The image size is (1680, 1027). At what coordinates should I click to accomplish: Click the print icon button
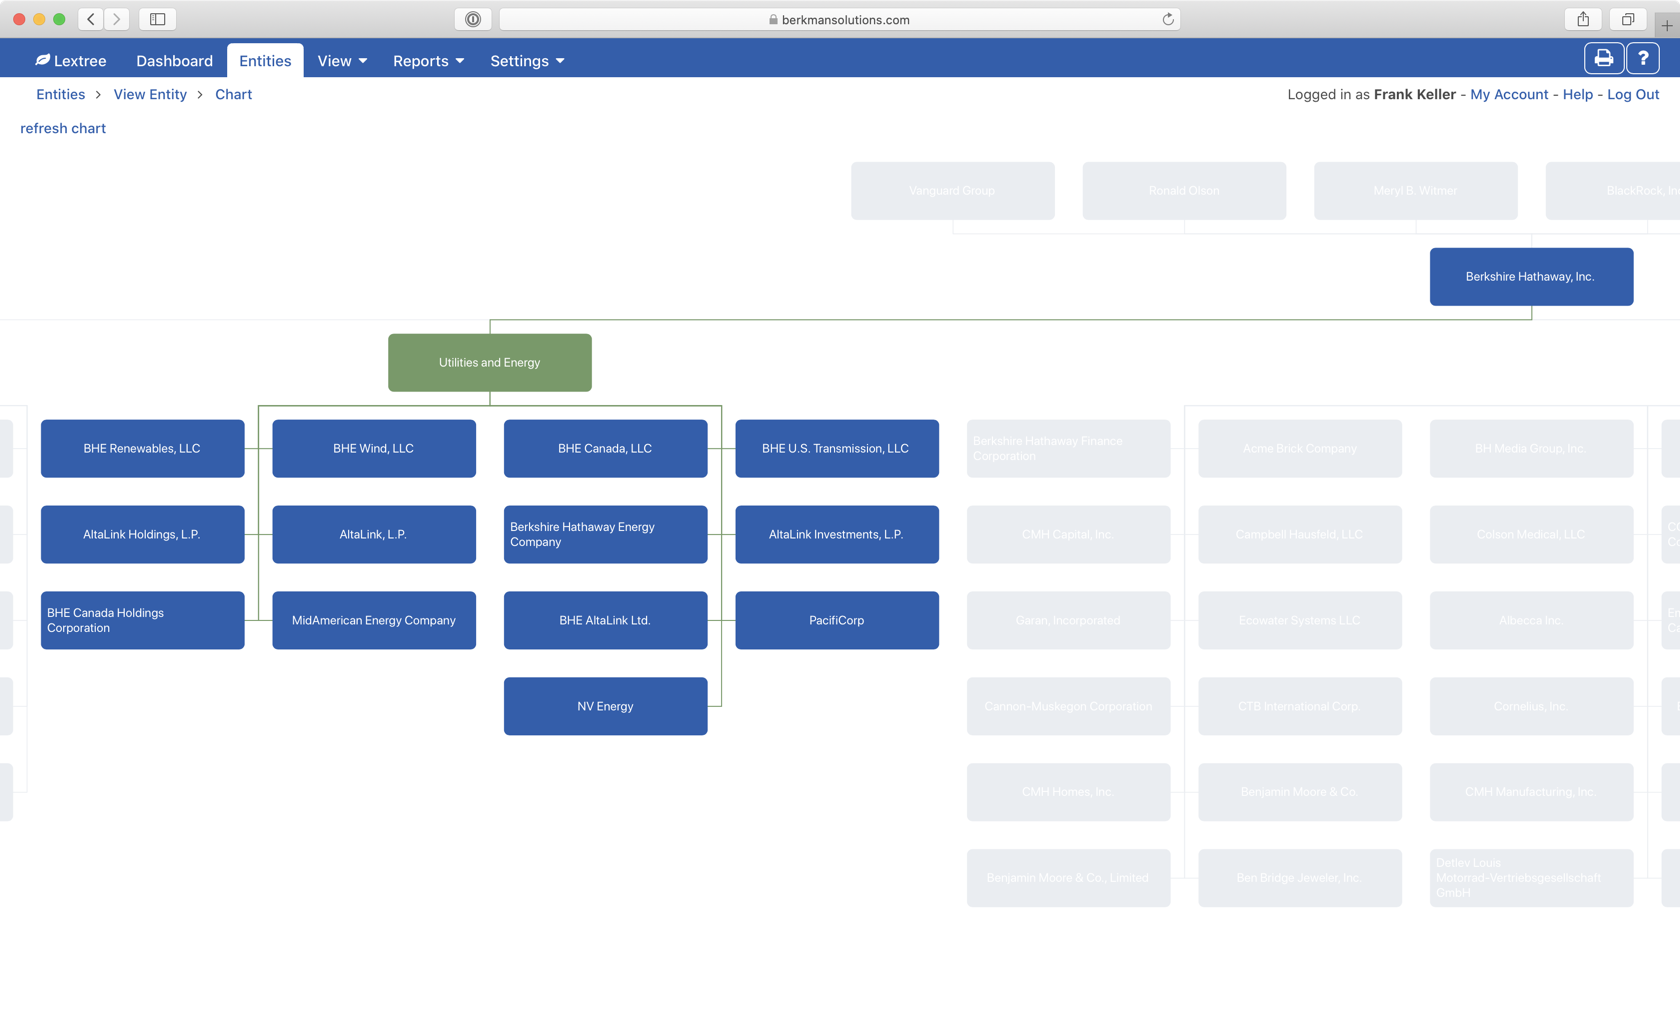tap(1603, 59)
